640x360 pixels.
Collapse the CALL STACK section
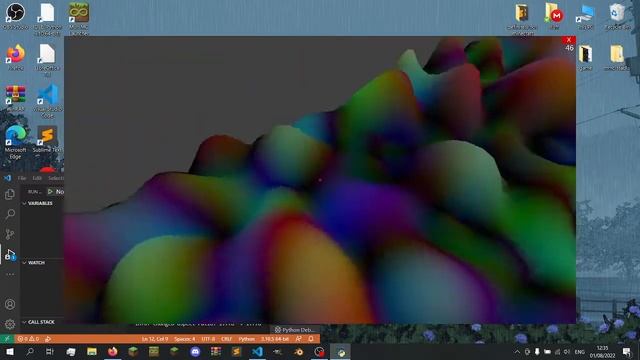(x=38, y=322)
